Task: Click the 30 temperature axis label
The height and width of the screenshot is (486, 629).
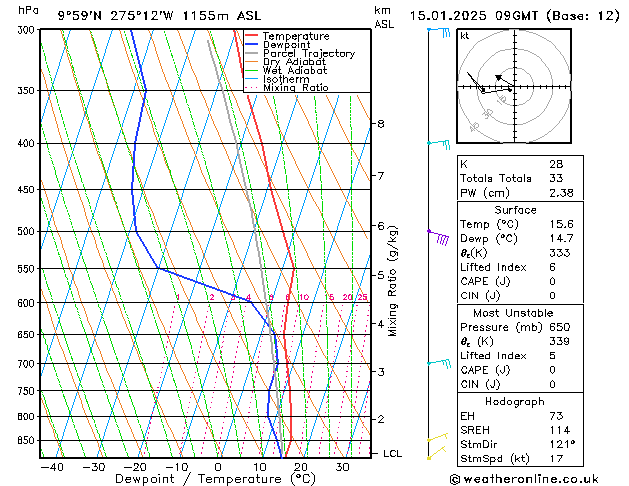Action: coord(342,467)
